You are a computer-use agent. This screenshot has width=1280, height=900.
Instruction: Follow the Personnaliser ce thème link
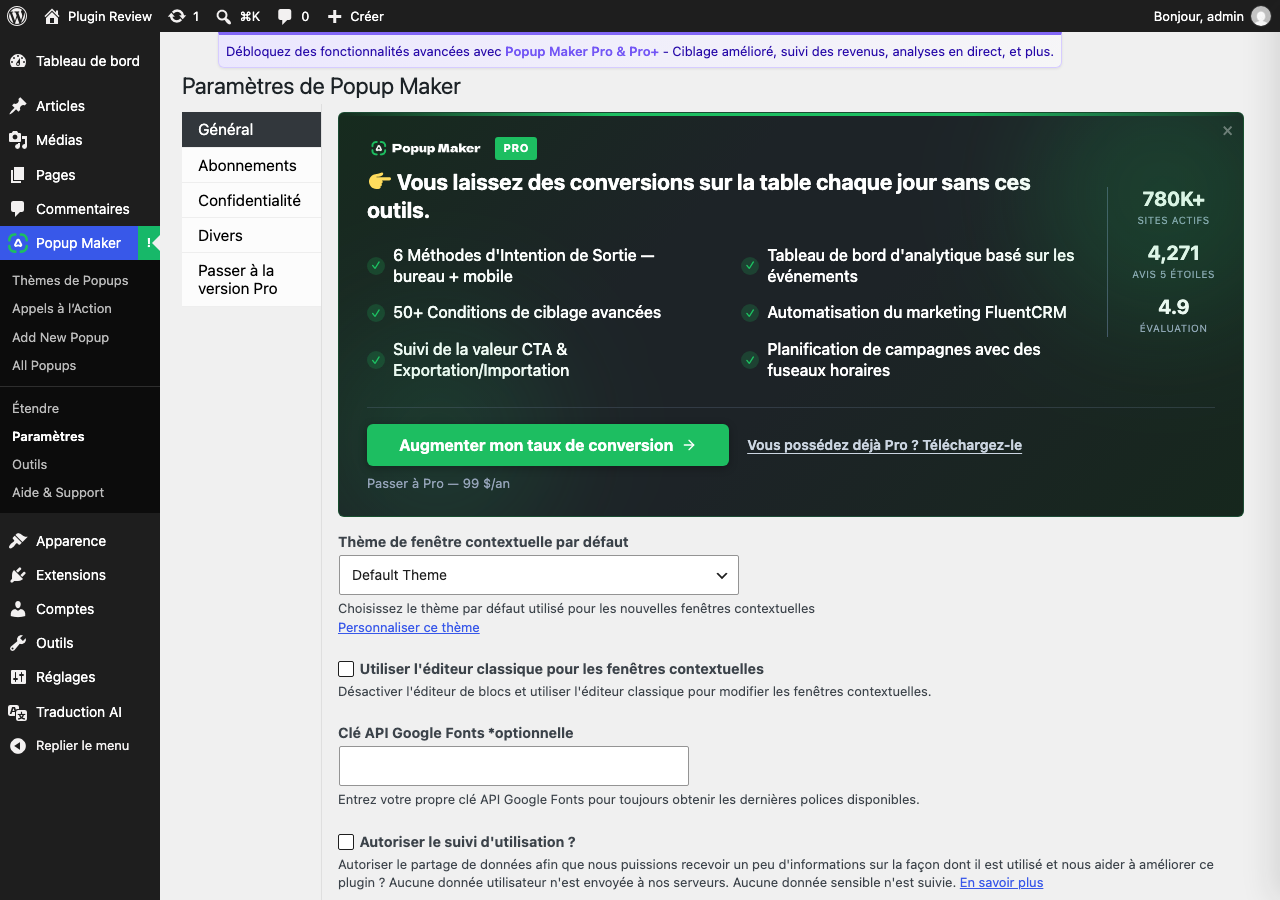pos(409,628)
